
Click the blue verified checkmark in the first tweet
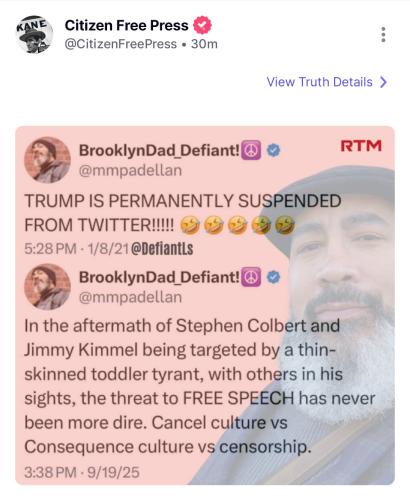pyautogui.click(x=273, y=150)
